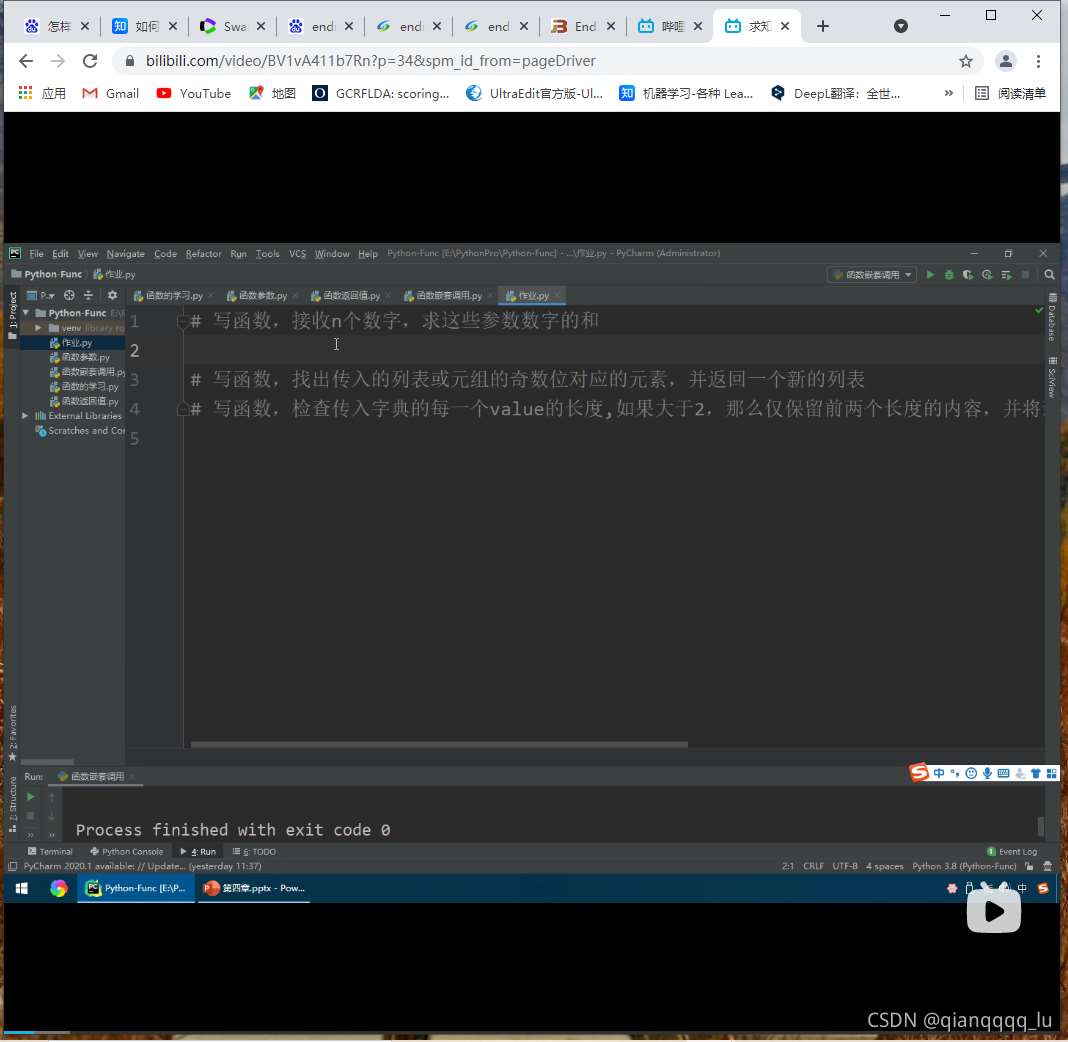Click the settings gear in Project panel
Image resolution: width=1068 pixels, height=1042 pixels.
click(x=112, y=295)
